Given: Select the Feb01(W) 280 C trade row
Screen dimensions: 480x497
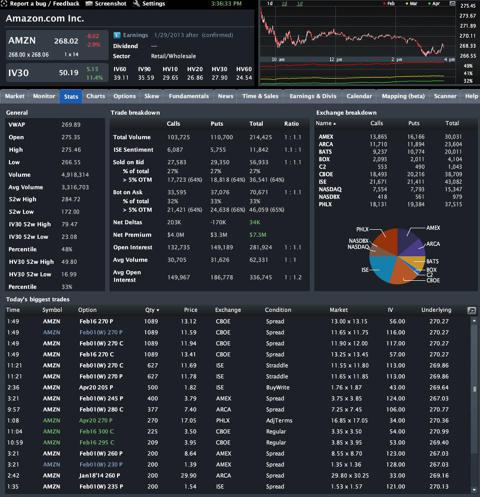Looking at the screenshot, I should pos(238,410).
